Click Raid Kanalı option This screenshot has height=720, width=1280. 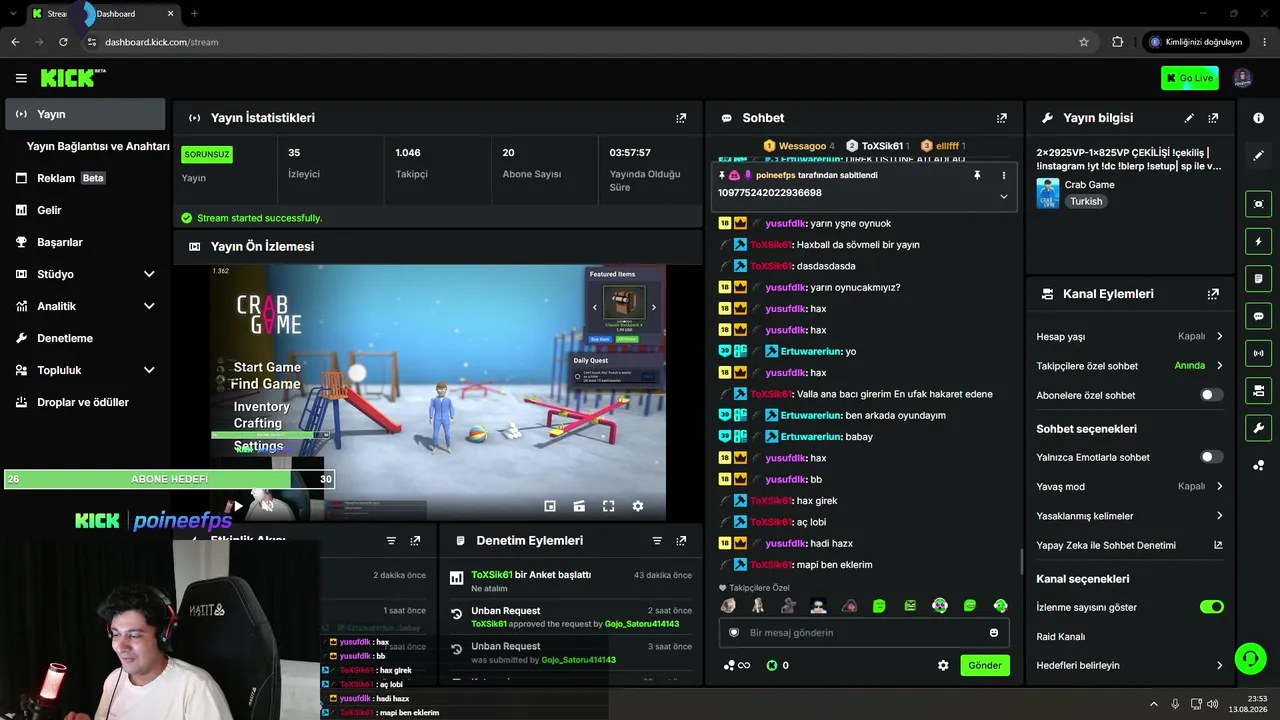click(1060, 636)
